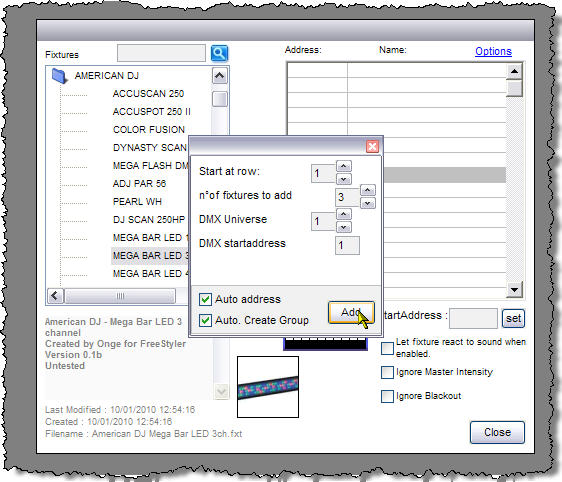Increase DMX Universe with up arrow
Screen dimensions: 562x482
point(344,214)
